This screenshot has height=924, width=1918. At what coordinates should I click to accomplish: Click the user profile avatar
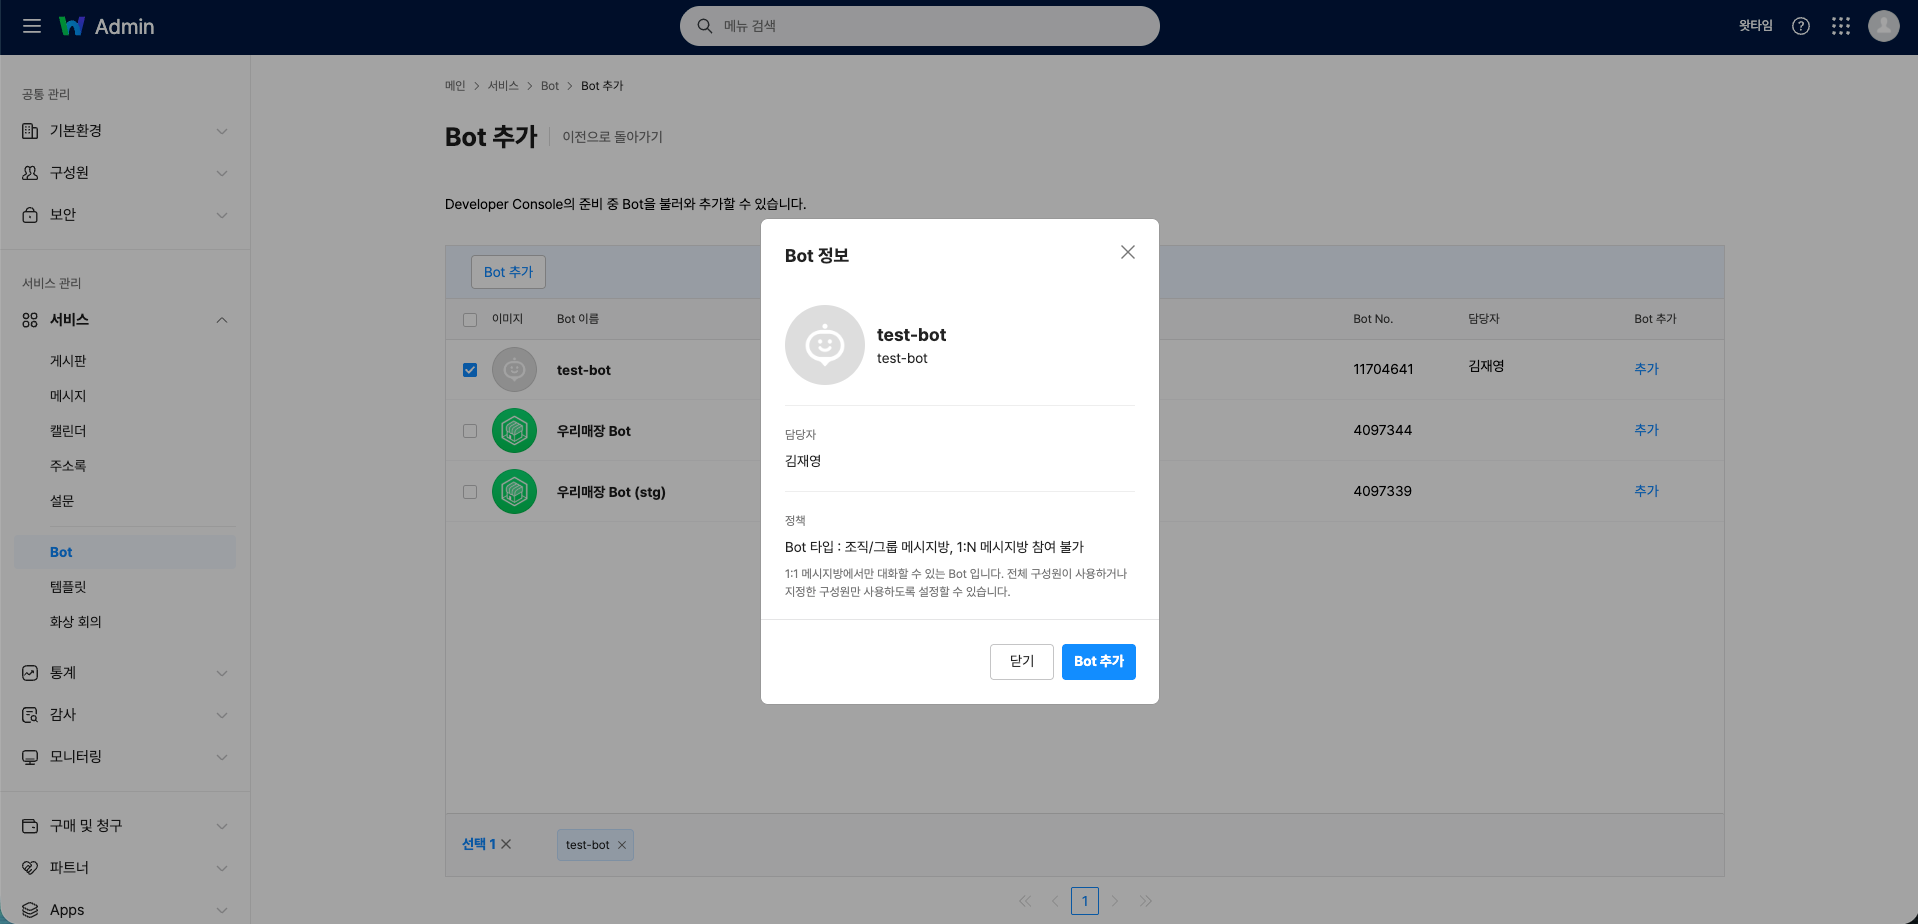click(x=1883, y=26)
